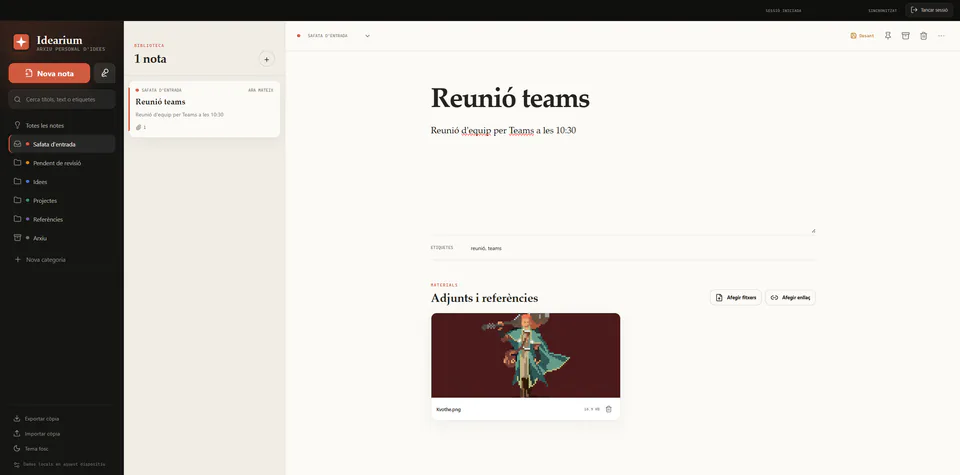The image size is (960, 475).
Task: Toggle Tema fosc dark theme
Action: 29,449
